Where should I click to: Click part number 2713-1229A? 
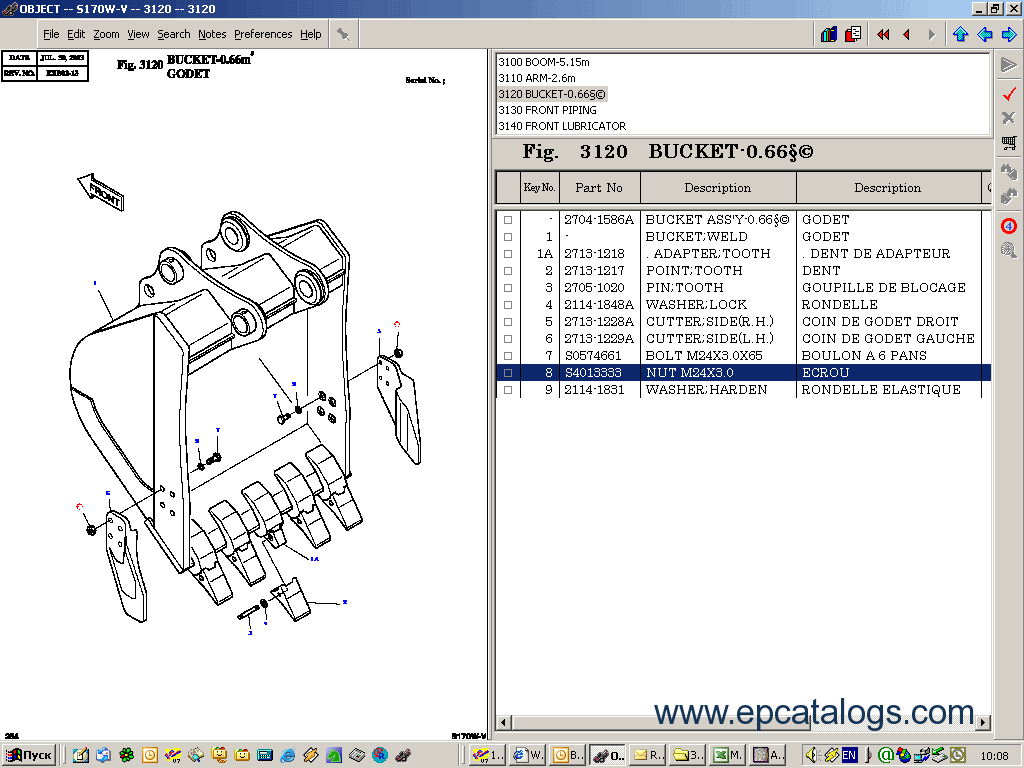click(599, 338)
